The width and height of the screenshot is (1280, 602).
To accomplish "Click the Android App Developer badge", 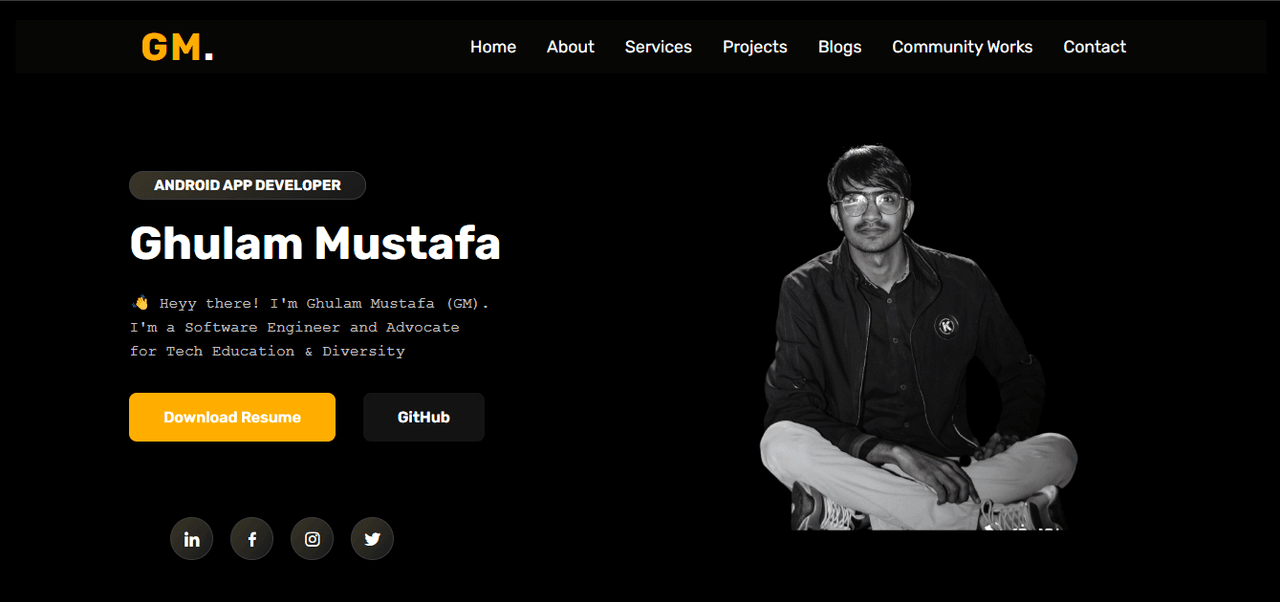I will (247, 185).
